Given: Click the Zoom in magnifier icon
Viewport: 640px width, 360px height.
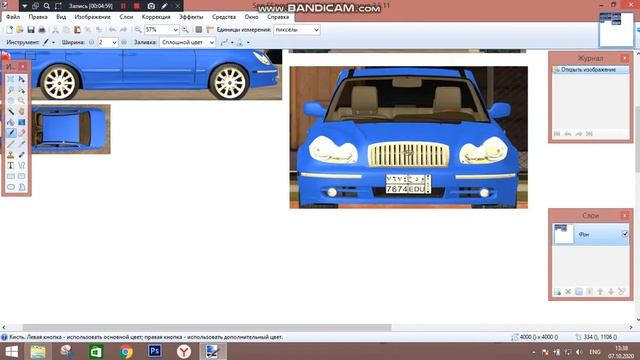Looking at the screenshot, I should click(185, 30).
